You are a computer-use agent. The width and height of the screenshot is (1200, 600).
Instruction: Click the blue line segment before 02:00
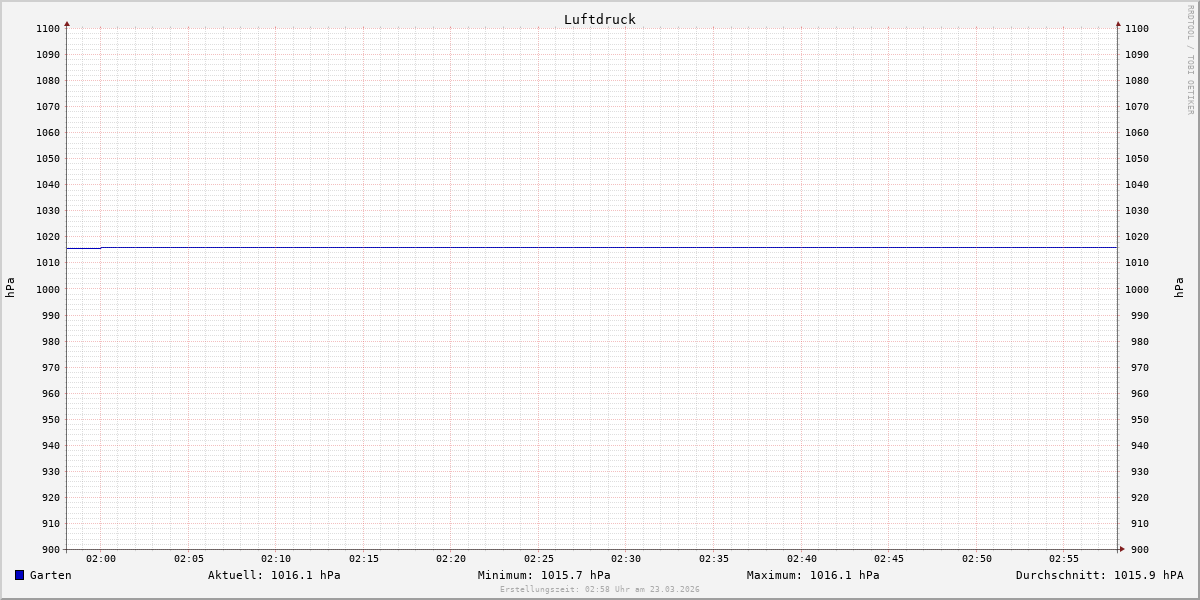83,248
